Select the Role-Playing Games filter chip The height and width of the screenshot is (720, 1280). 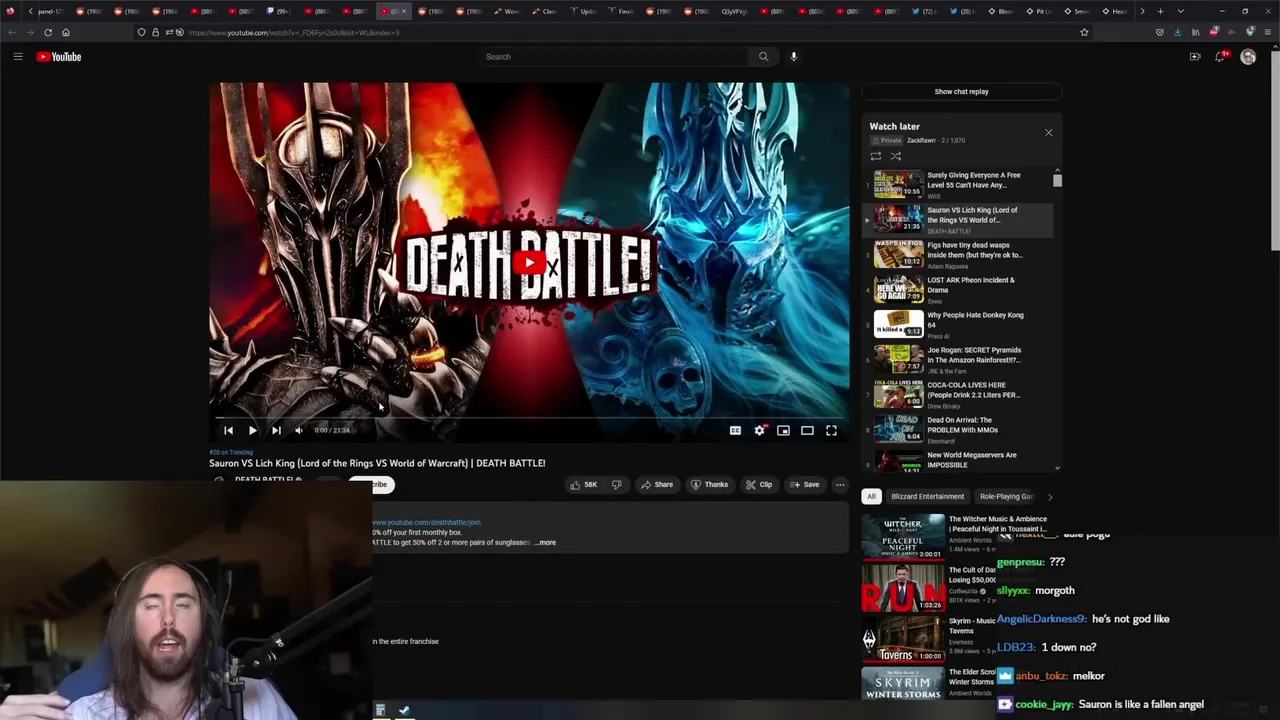(x=1007, y=497)
